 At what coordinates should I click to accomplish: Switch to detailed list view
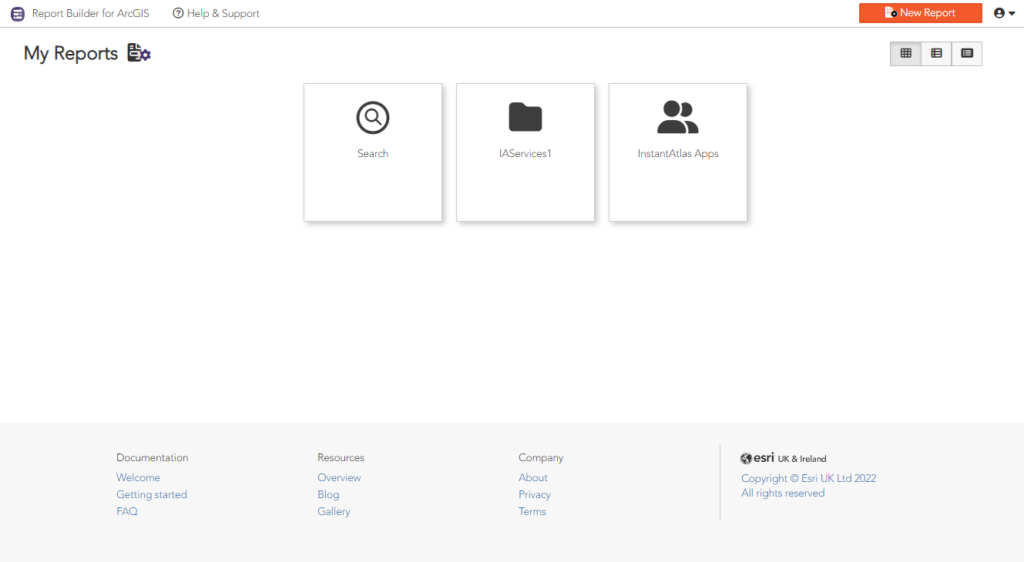(936, 54)
